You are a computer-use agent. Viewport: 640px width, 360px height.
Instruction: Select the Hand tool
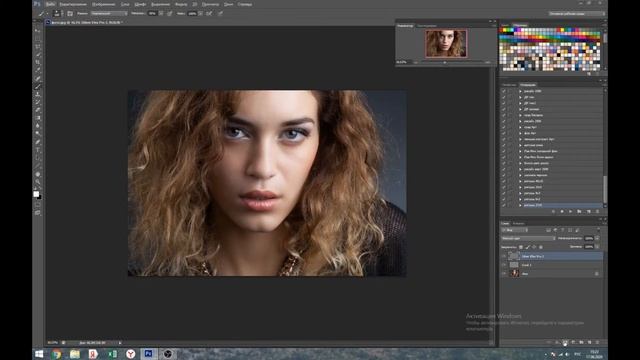click(38, 174)
